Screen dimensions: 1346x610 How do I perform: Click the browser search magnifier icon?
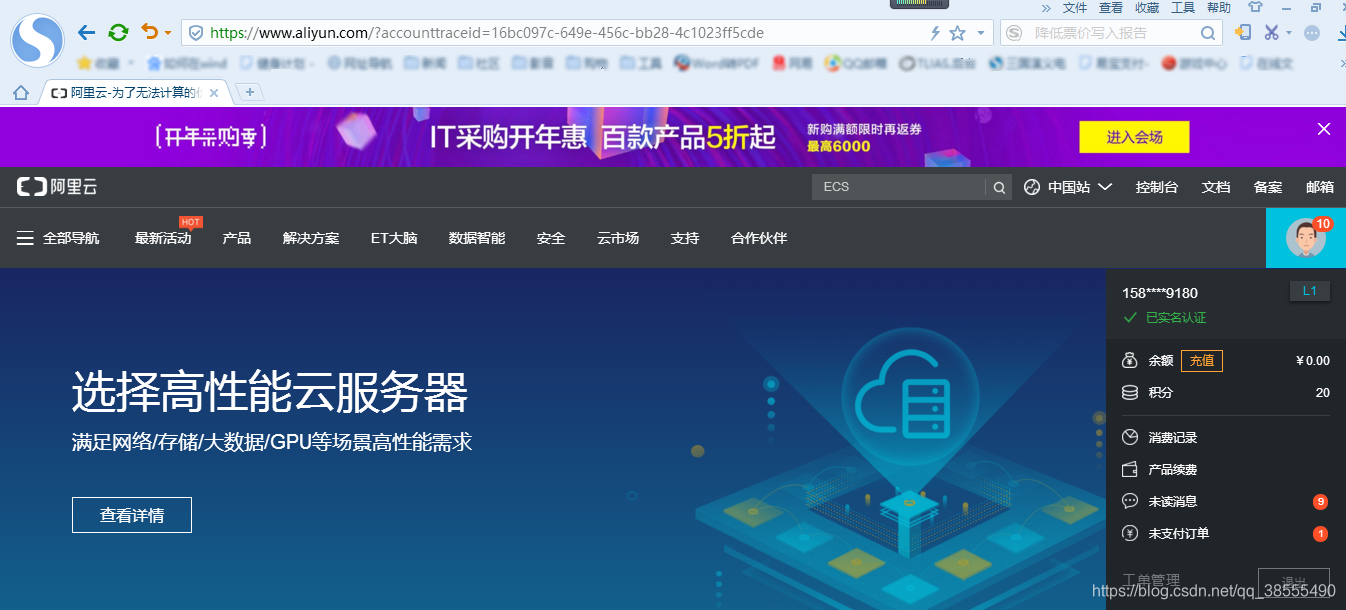point(1209,33)
